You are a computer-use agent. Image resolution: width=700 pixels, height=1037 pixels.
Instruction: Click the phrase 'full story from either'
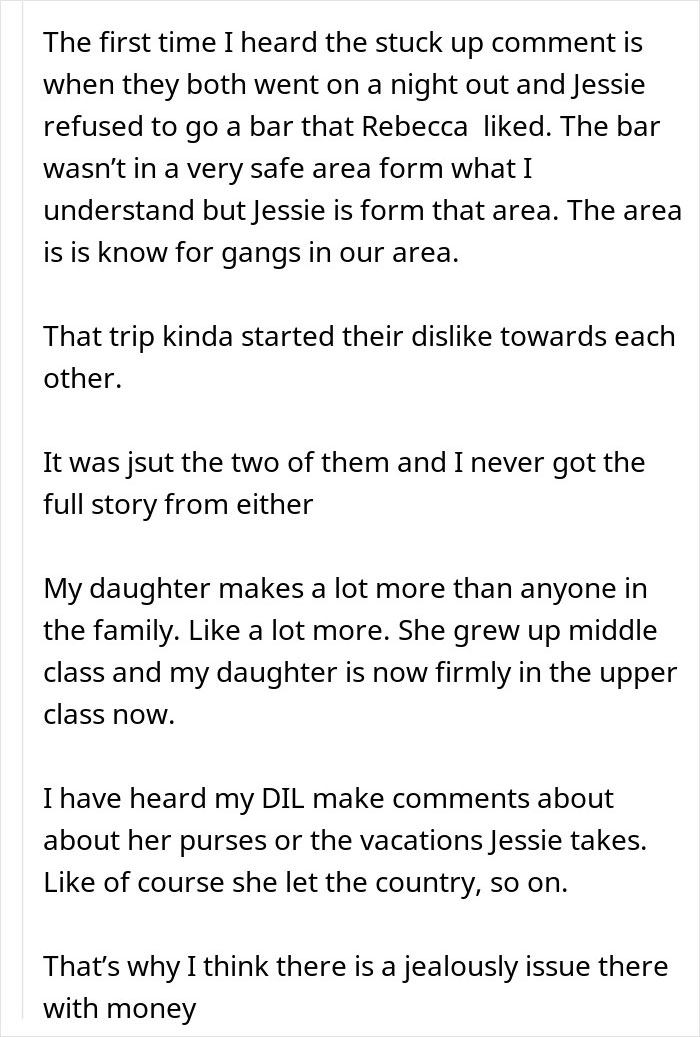coord(178,505)
